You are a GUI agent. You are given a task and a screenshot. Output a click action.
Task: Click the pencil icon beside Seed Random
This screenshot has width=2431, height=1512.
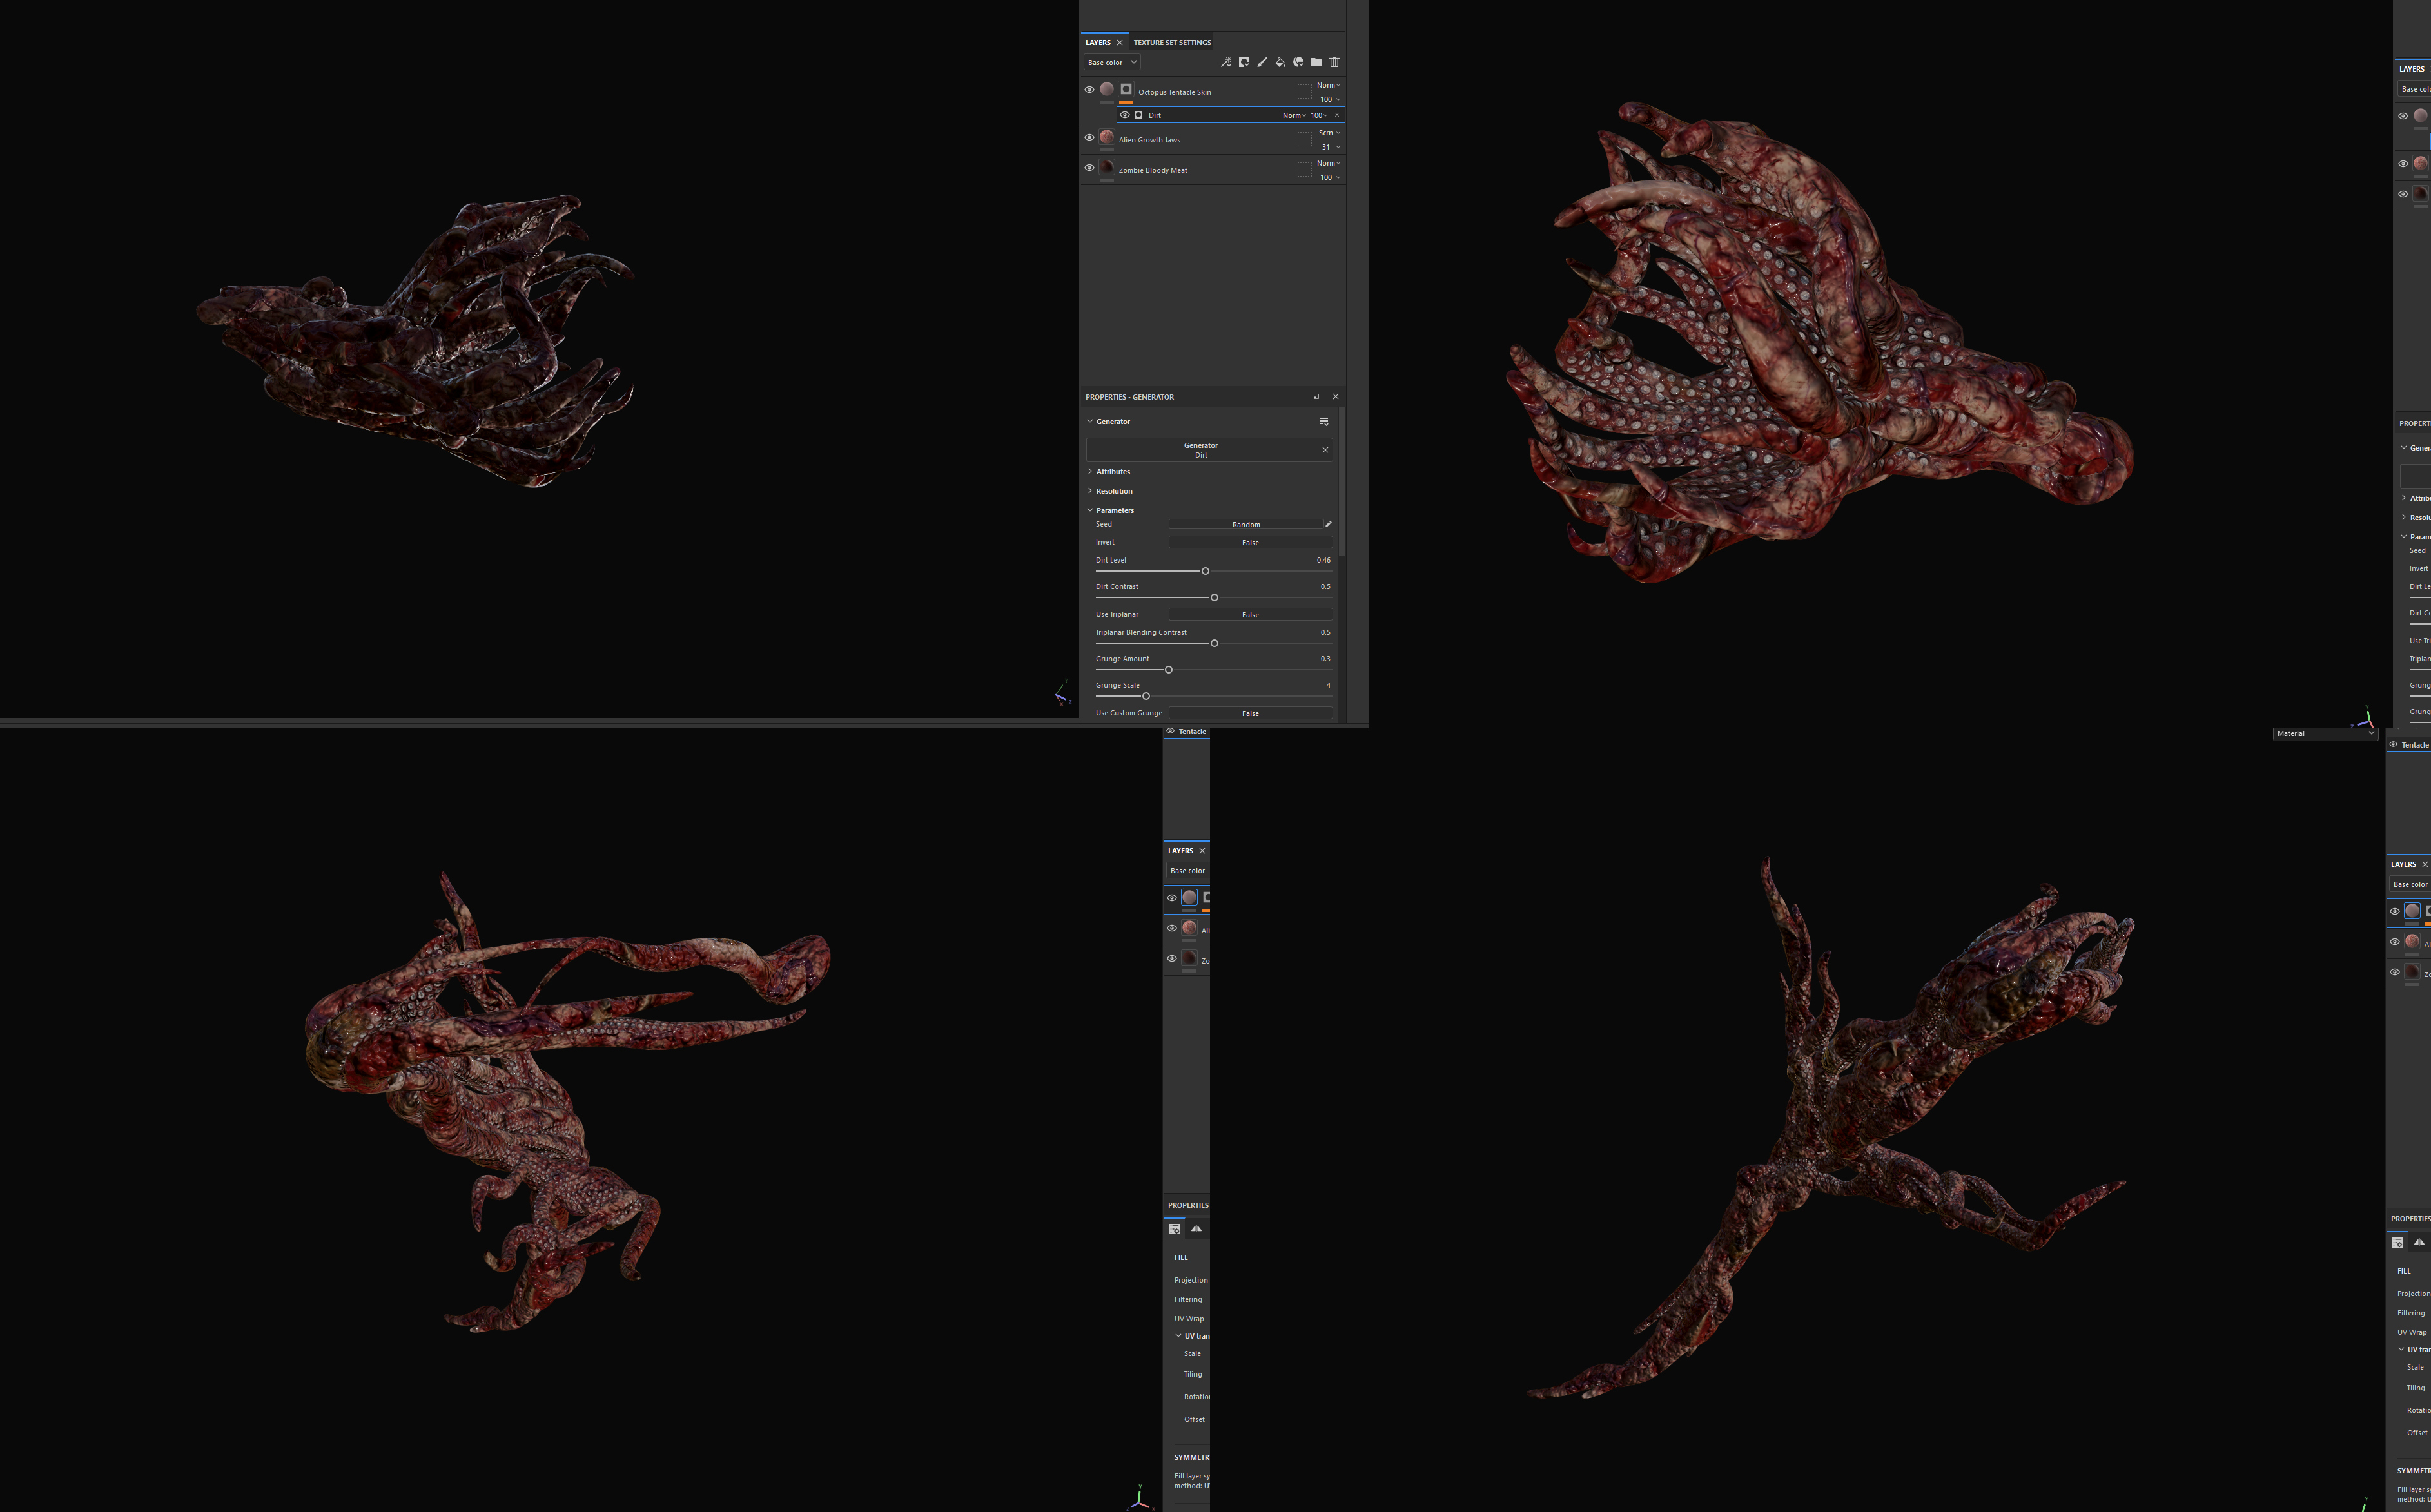point(1328,524)
